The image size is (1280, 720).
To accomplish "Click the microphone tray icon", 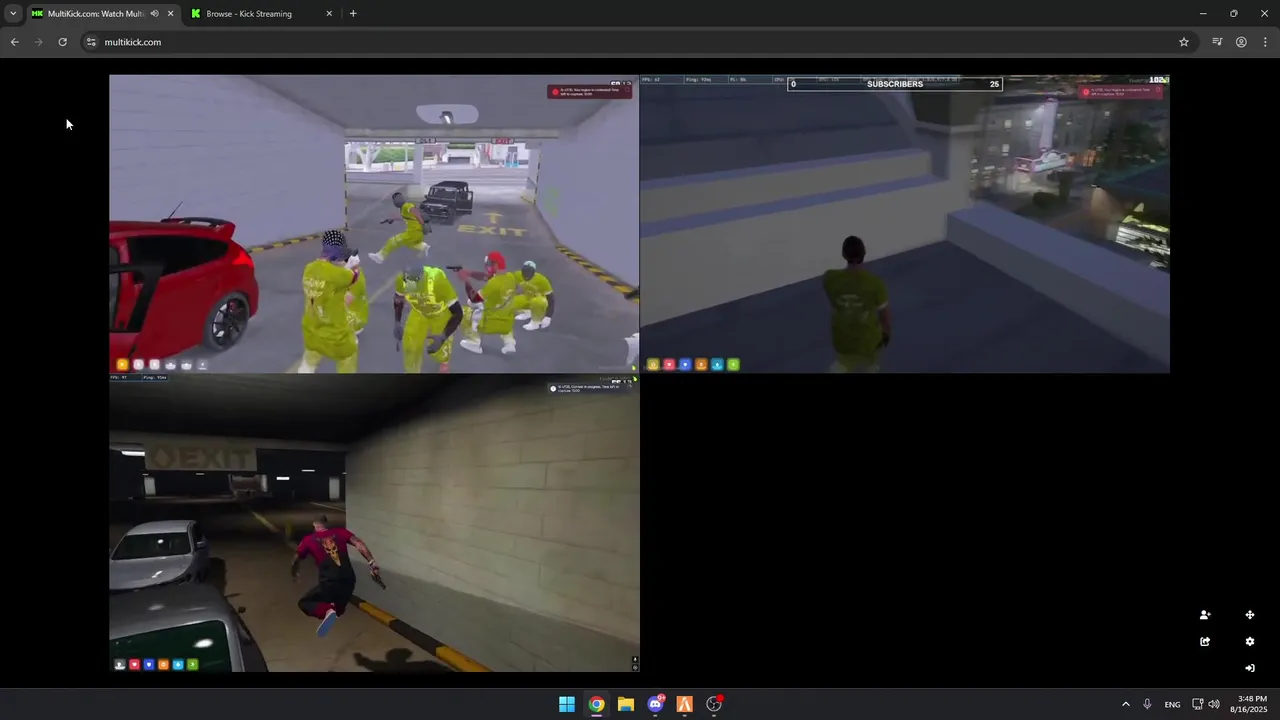I will [x=1148, y=704].
